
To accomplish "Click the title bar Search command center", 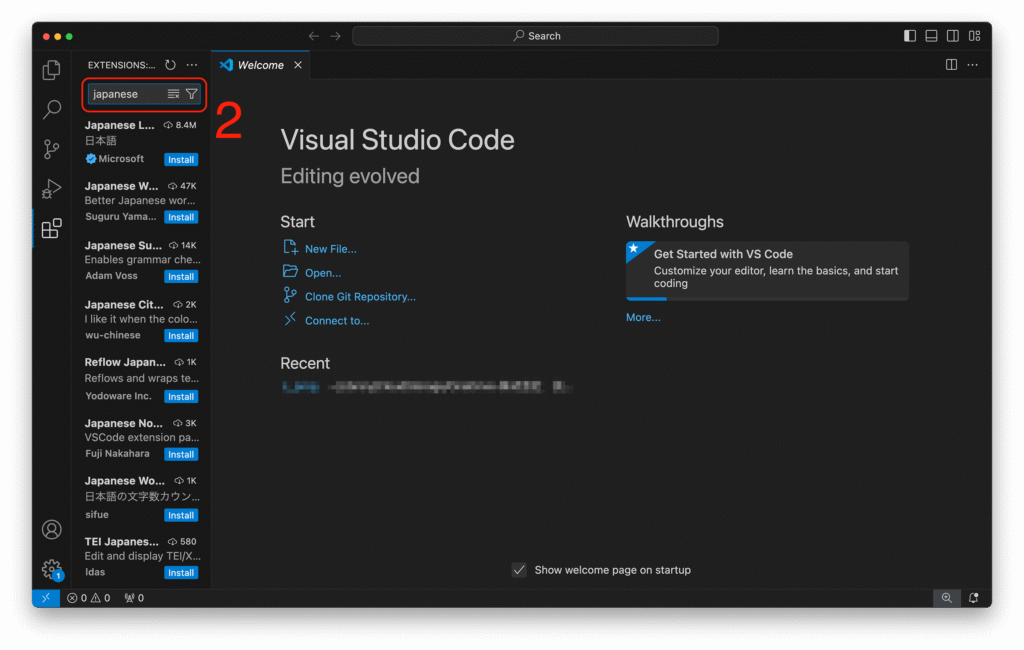I will pos(536,36).
